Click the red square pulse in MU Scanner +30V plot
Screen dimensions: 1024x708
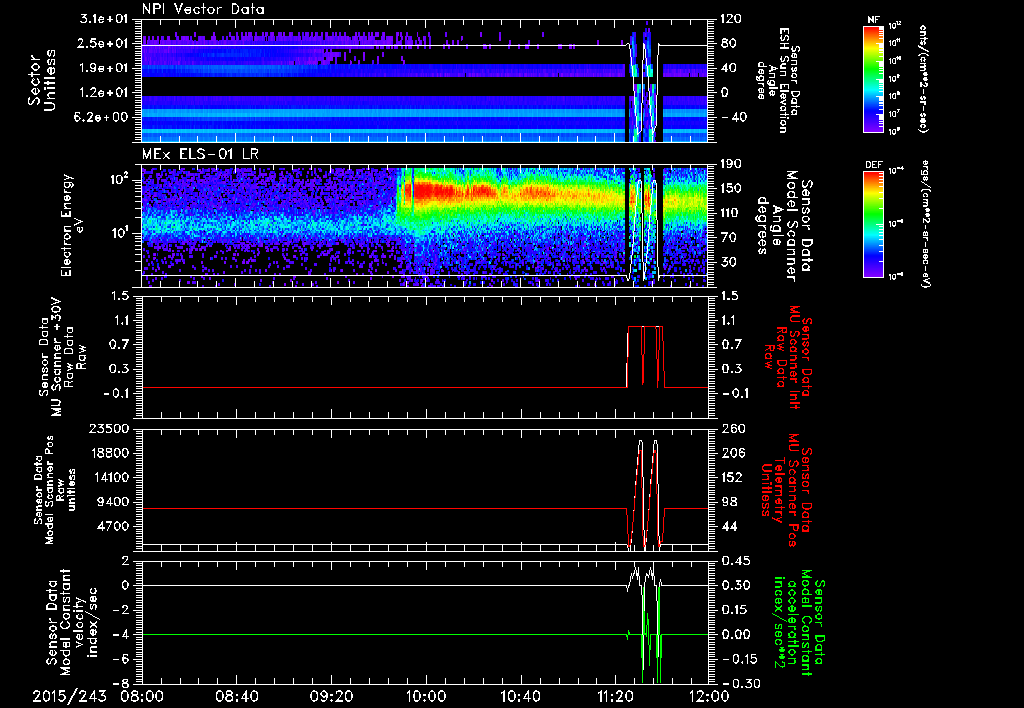pos(645,357)
